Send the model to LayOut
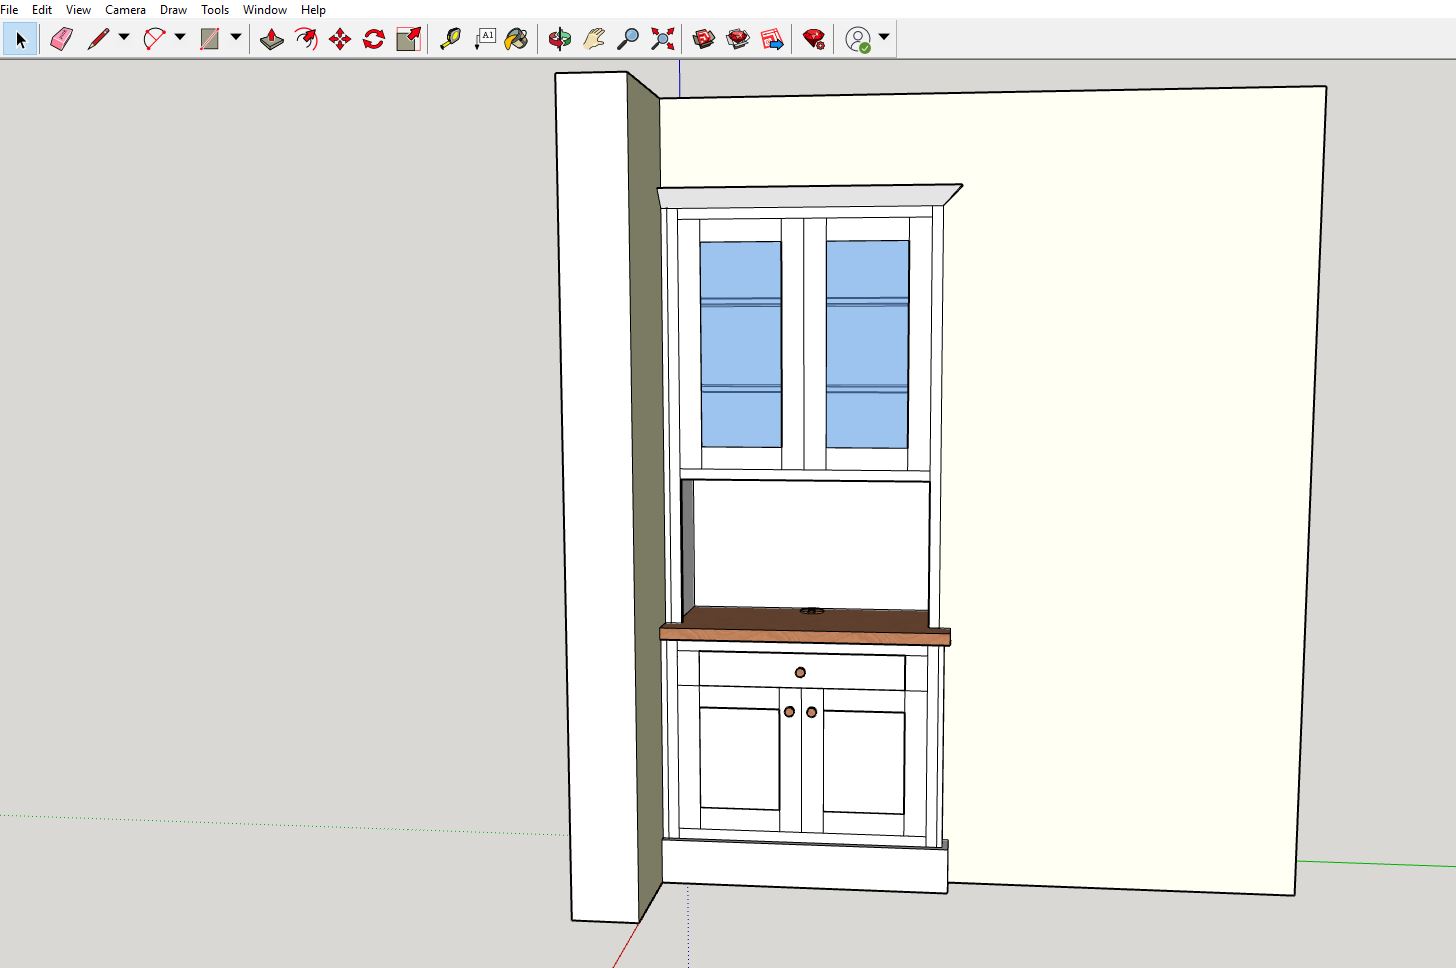 [772, 39]
